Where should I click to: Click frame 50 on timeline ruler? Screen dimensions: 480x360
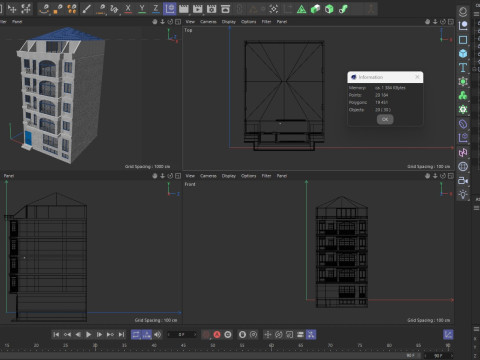[x=212, y=346]
